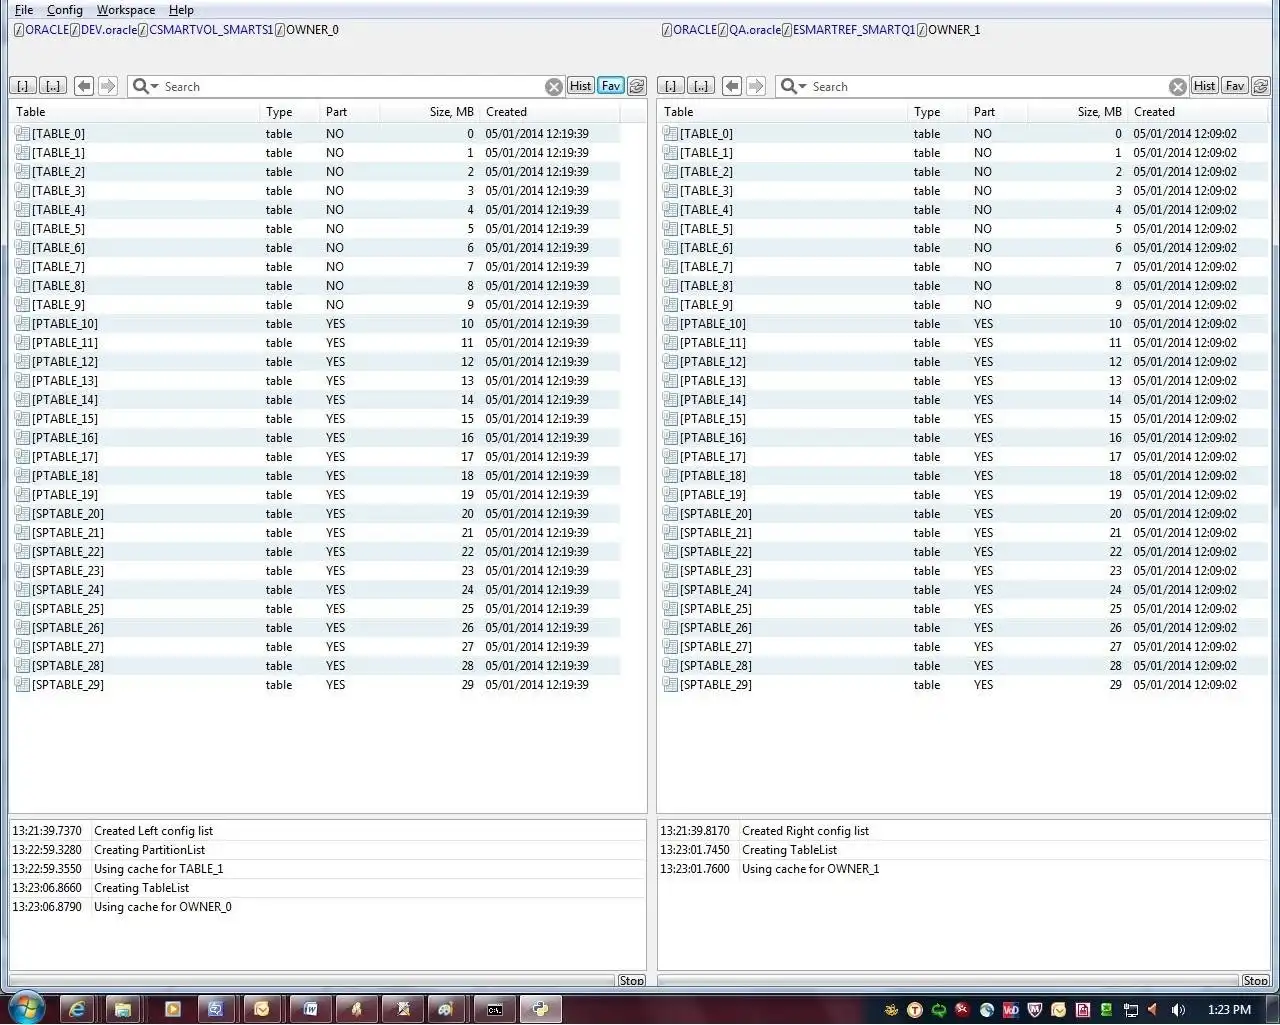
Task: Clear the left pane search field
Action: click(x=554, y=87)
